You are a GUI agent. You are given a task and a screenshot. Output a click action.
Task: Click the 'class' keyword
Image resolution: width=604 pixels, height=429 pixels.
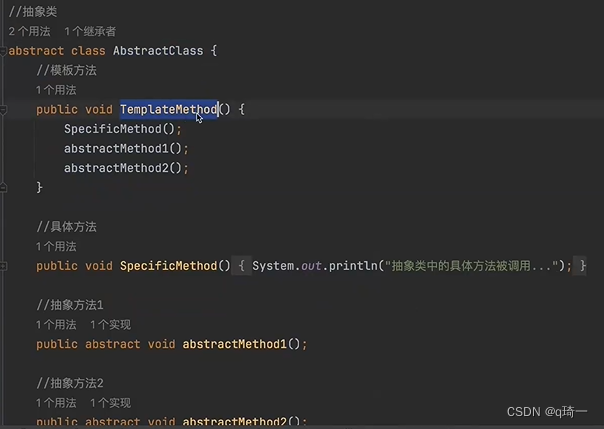pyautogui.click(x=88, y=51)
